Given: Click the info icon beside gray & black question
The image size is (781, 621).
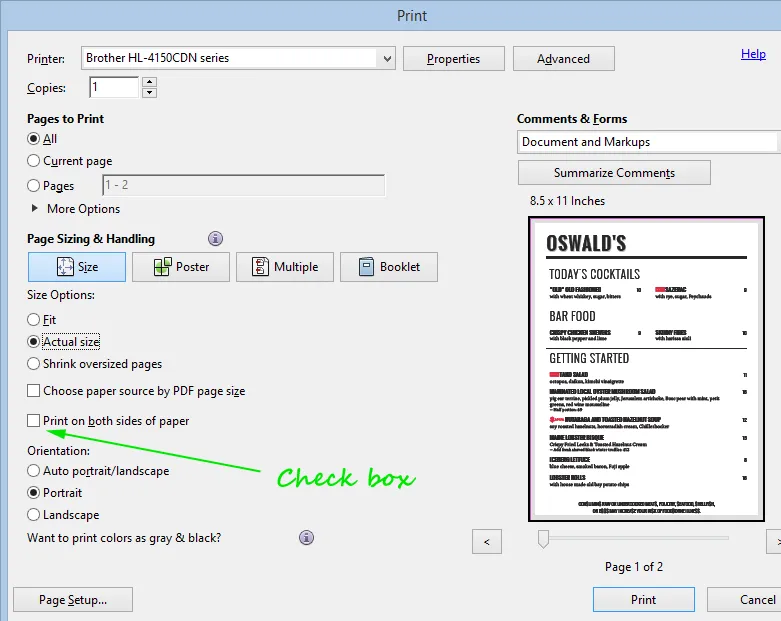Looking at the screenshot, I should click(x=306, y=537).
